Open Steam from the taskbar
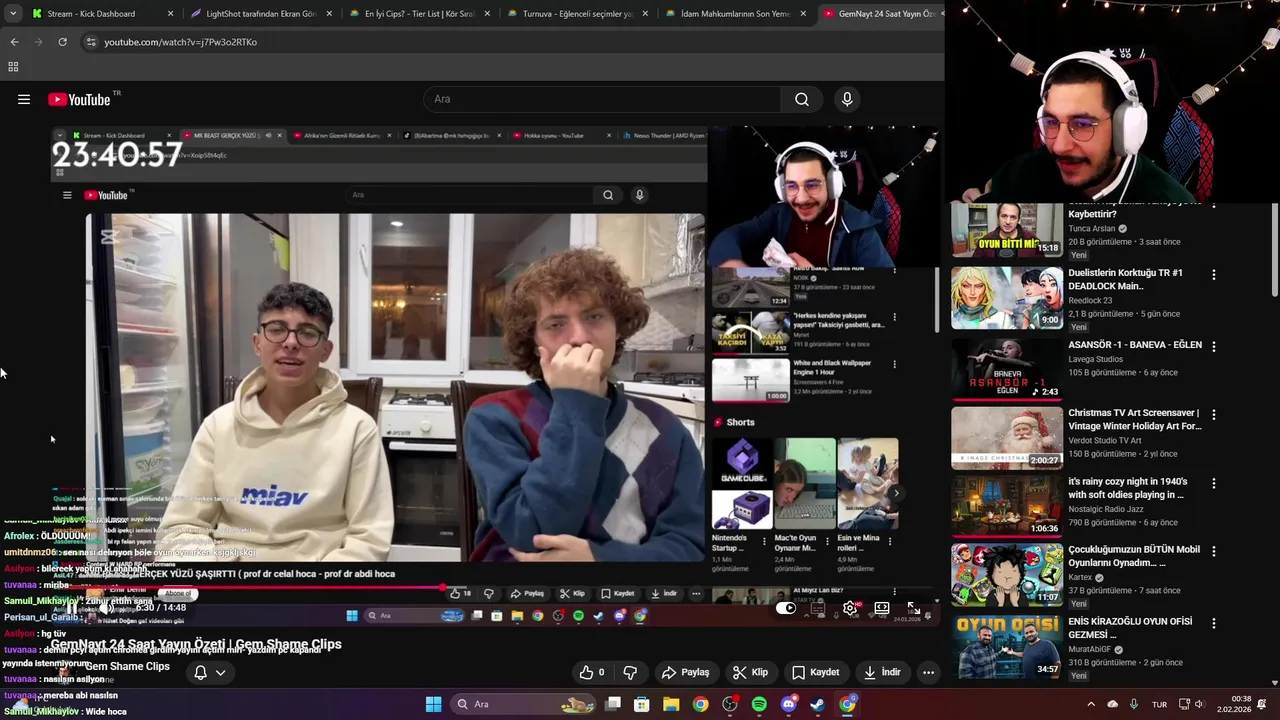The width and height of the screenshot is (1280, 720). click(x=817, y=704)
